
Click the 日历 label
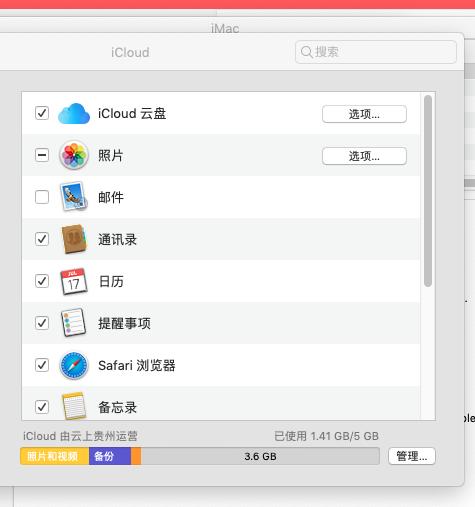111,281
